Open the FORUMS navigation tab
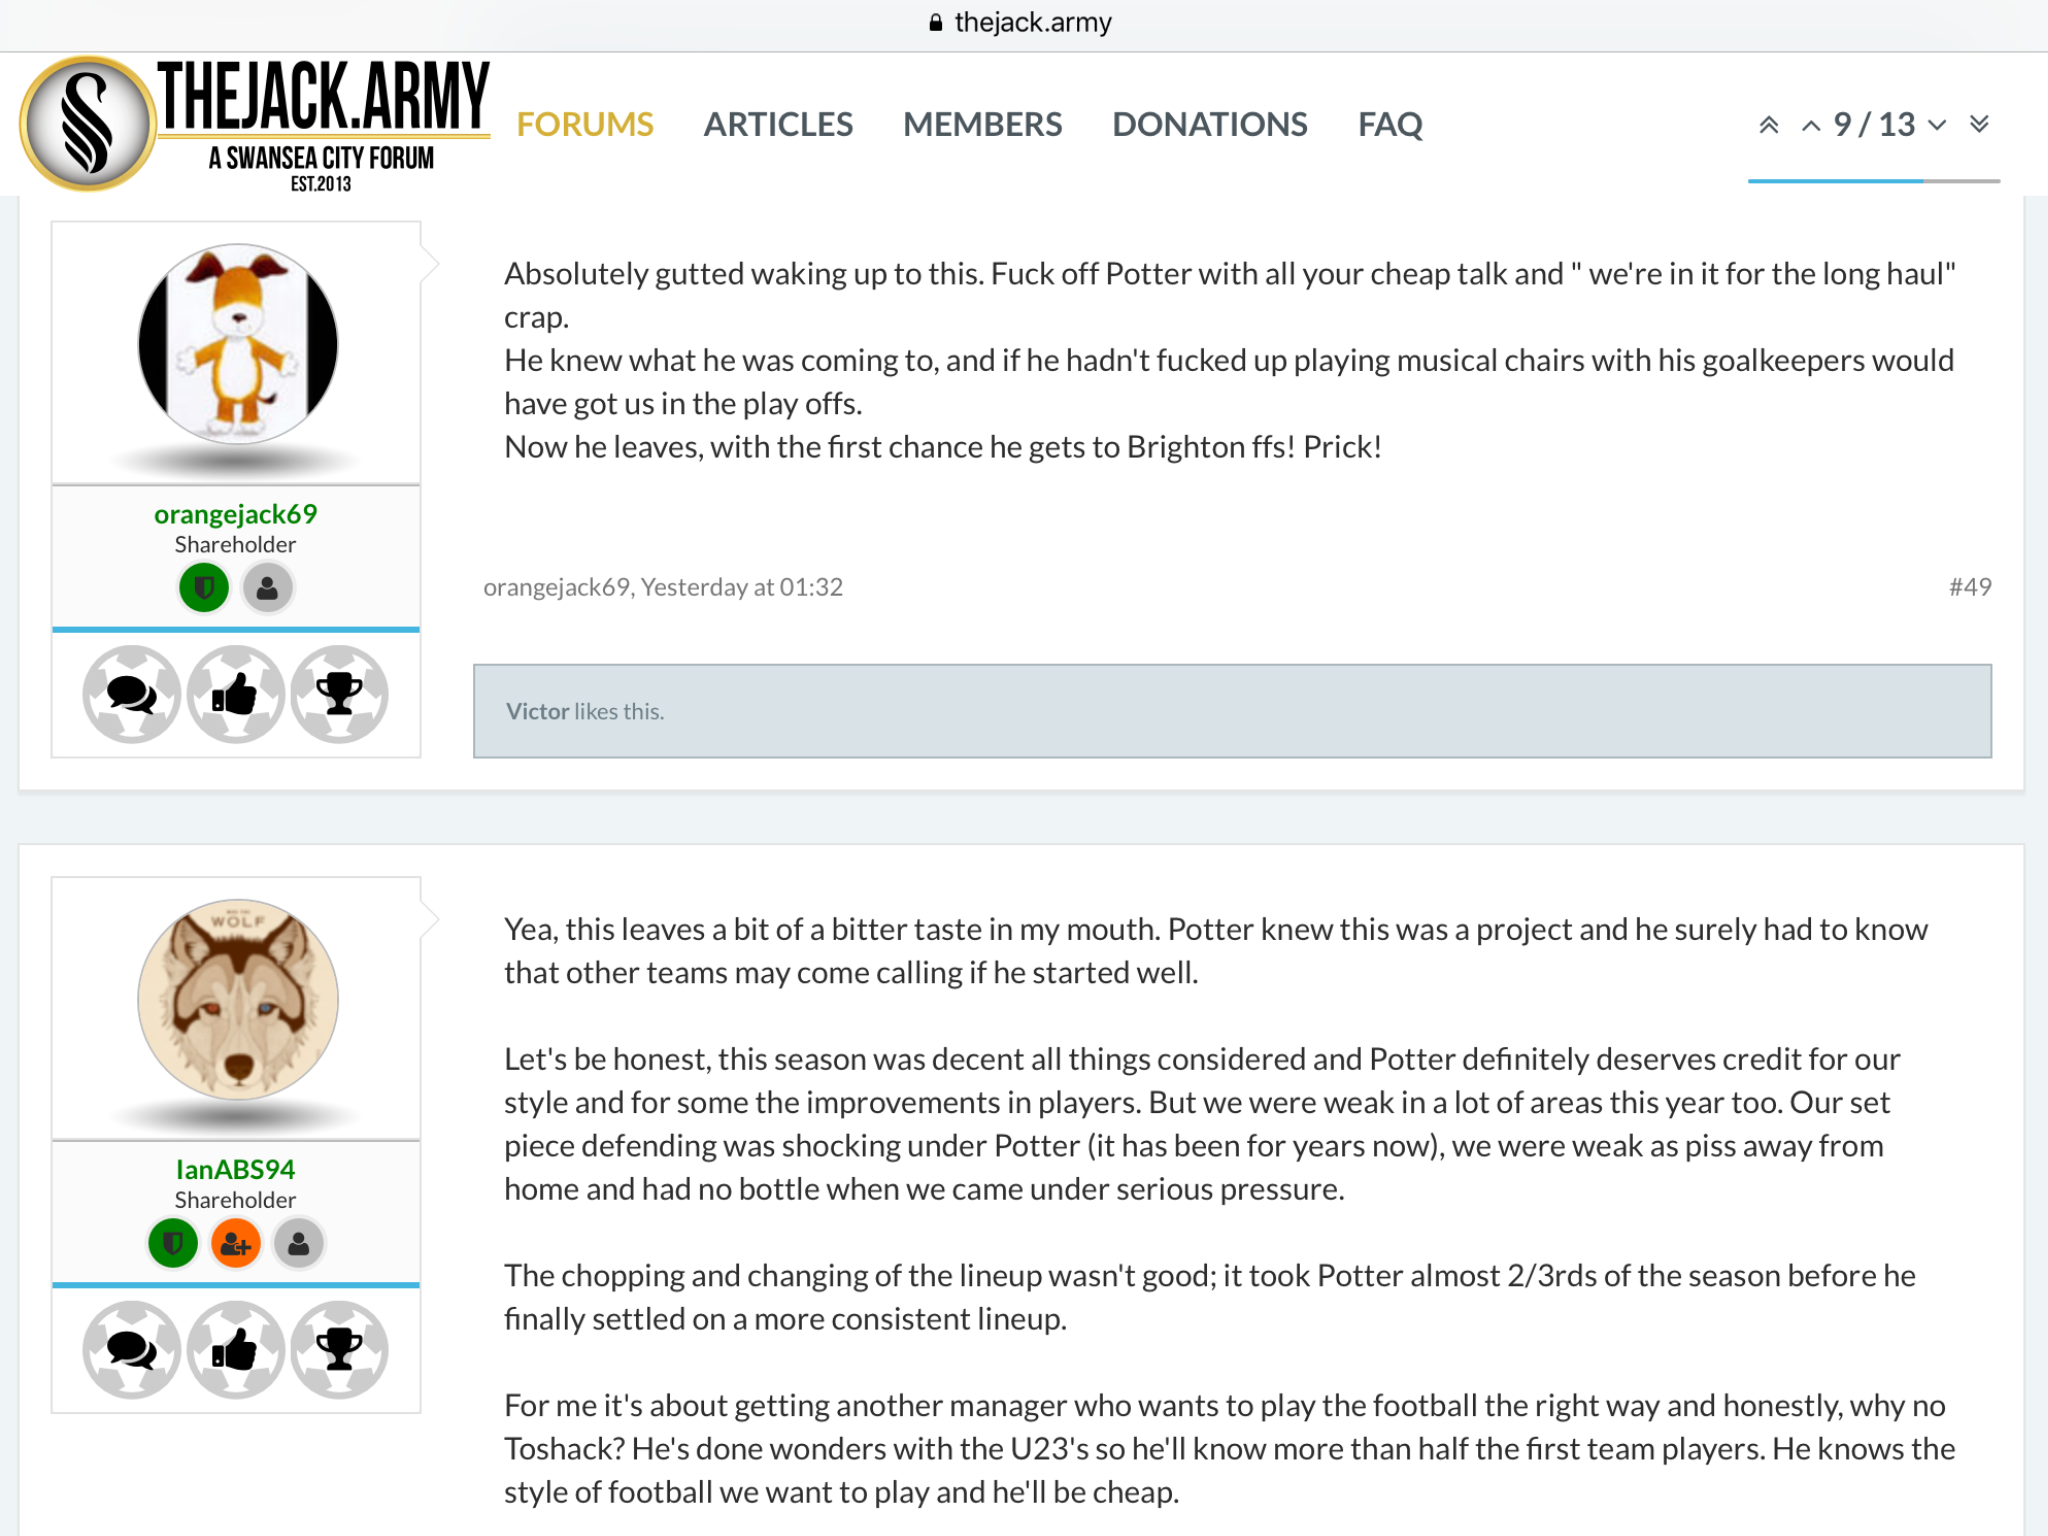 tap(585, 125)
